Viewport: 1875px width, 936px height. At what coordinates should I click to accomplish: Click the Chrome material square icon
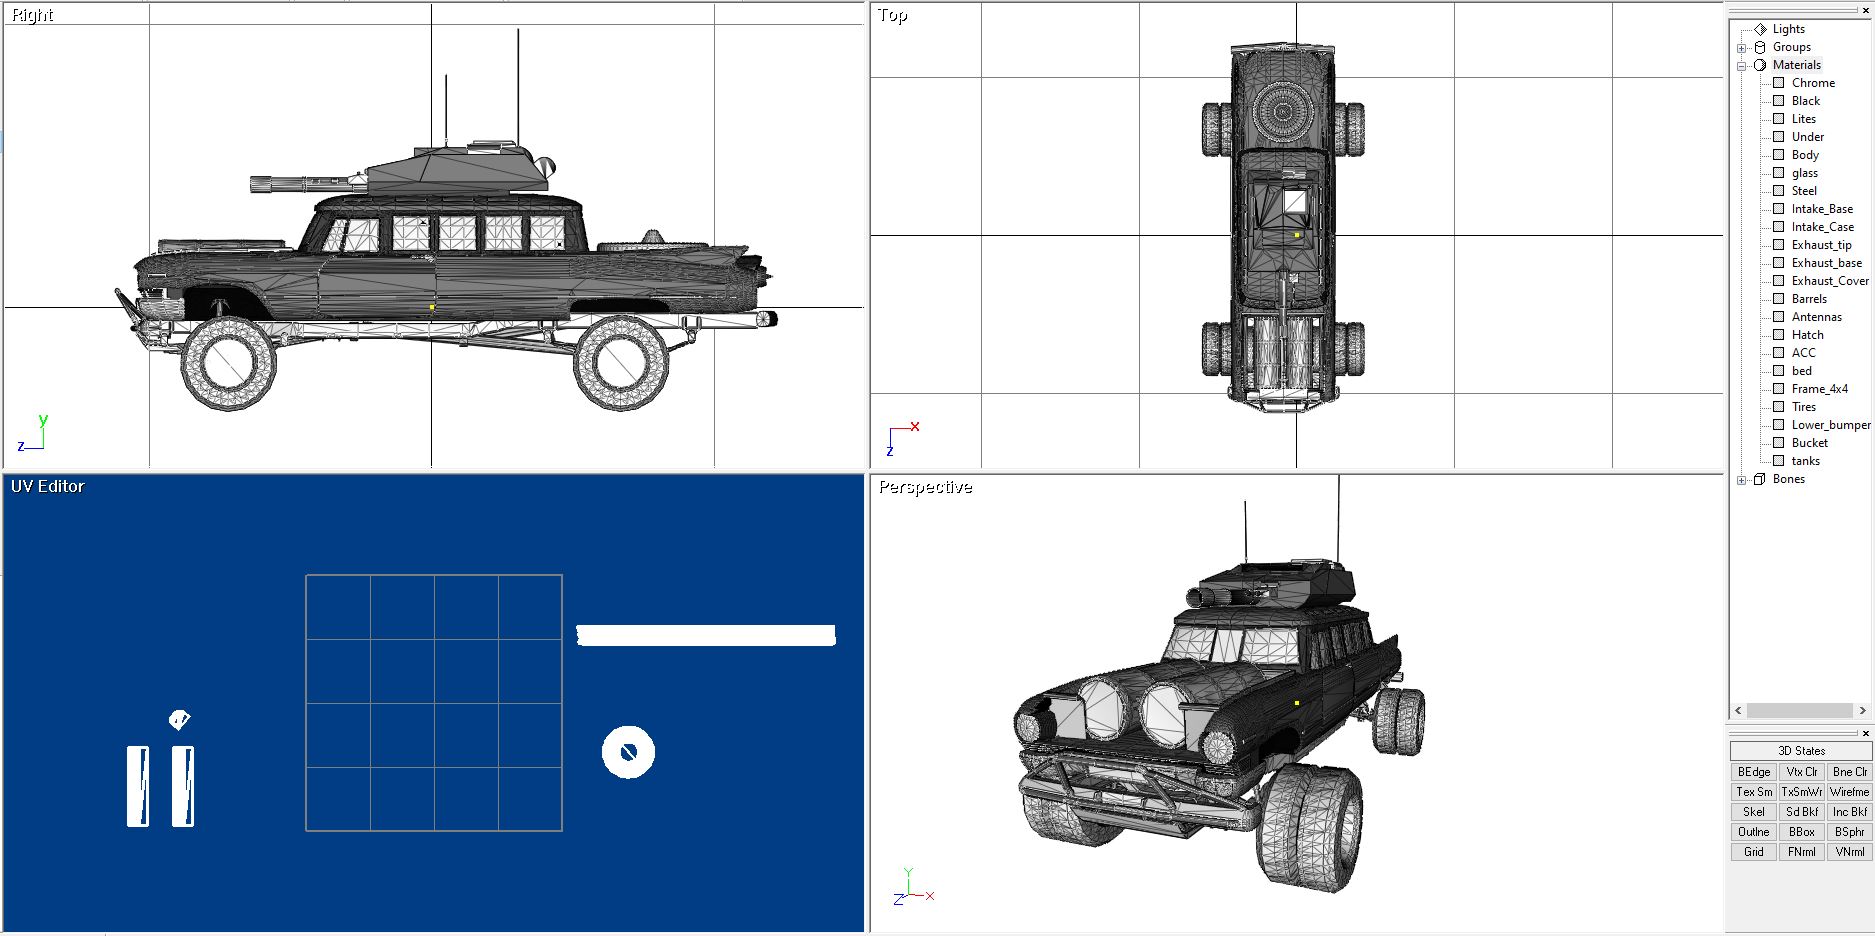click(1778, 83)
